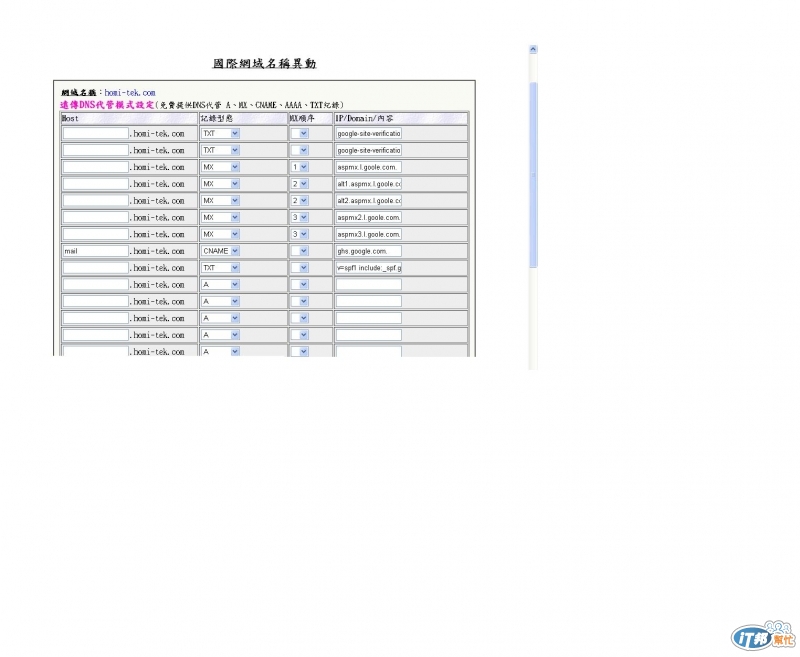Click the vertical scrollbar thumb
The width and height of the screenshot is (800, 657).
[x=533, y=175]
